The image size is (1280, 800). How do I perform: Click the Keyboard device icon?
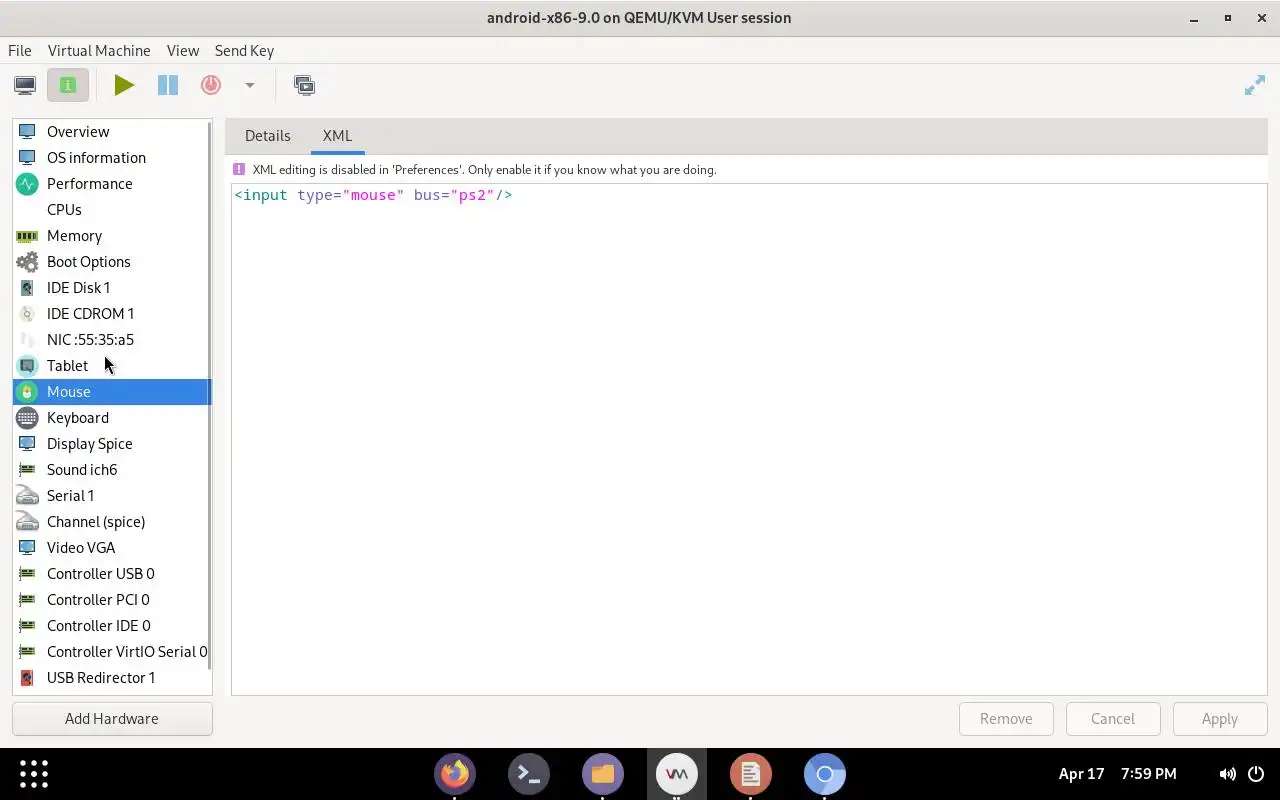27,418
